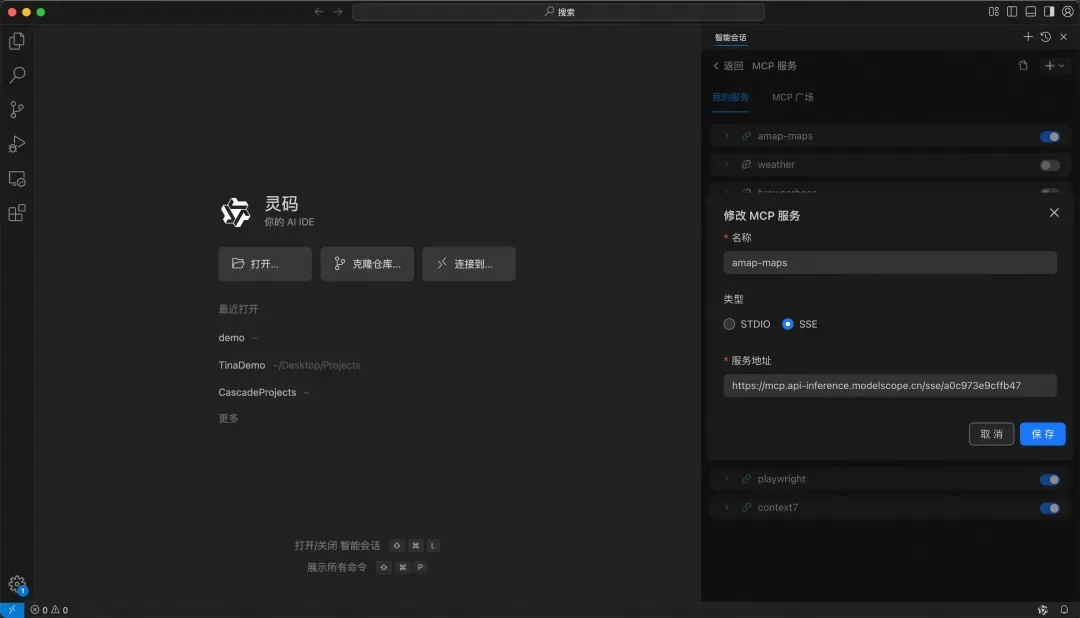
Task: Click the context7 service name
Action: [778, 508]
